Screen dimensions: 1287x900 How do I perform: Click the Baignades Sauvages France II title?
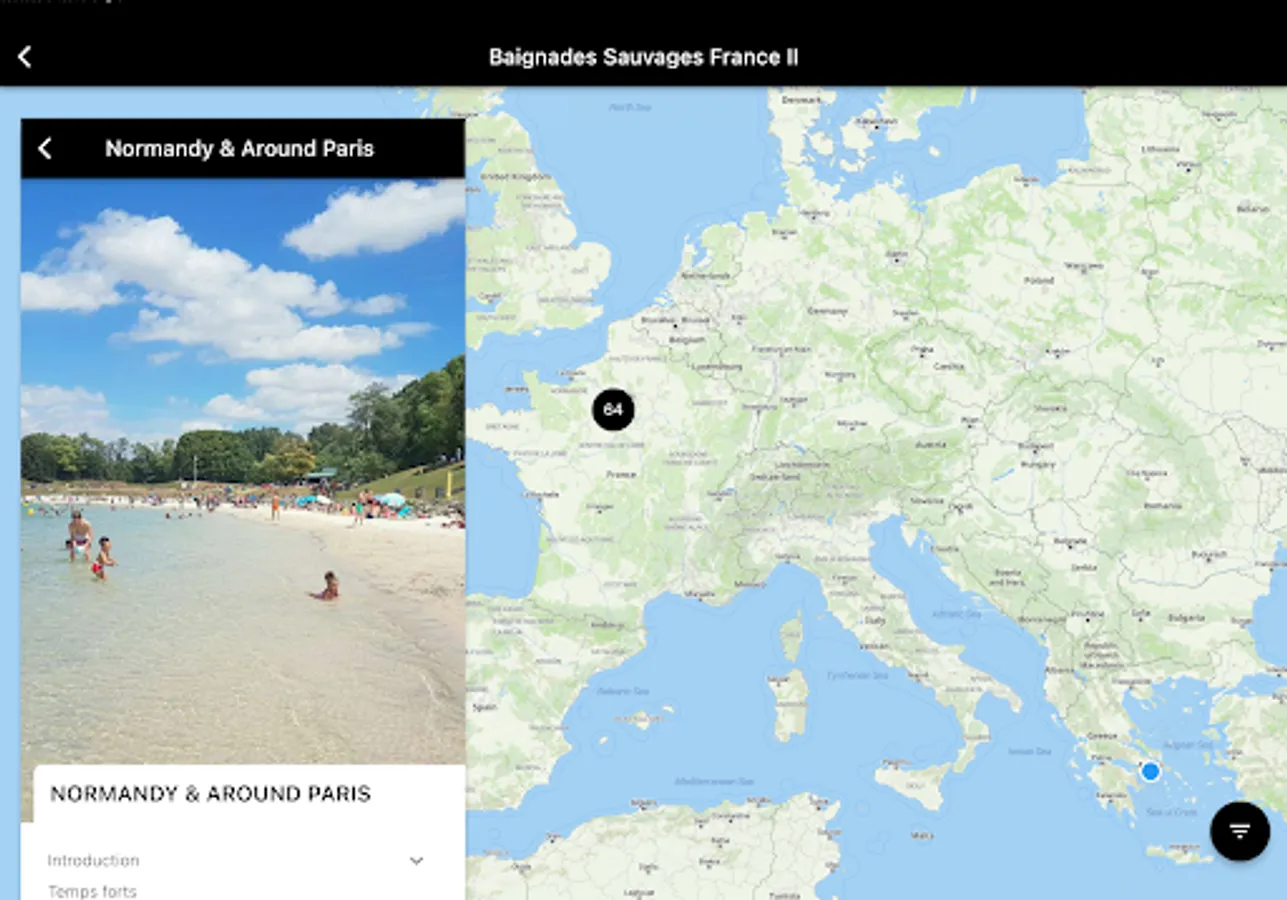click(x=643, y=57)
